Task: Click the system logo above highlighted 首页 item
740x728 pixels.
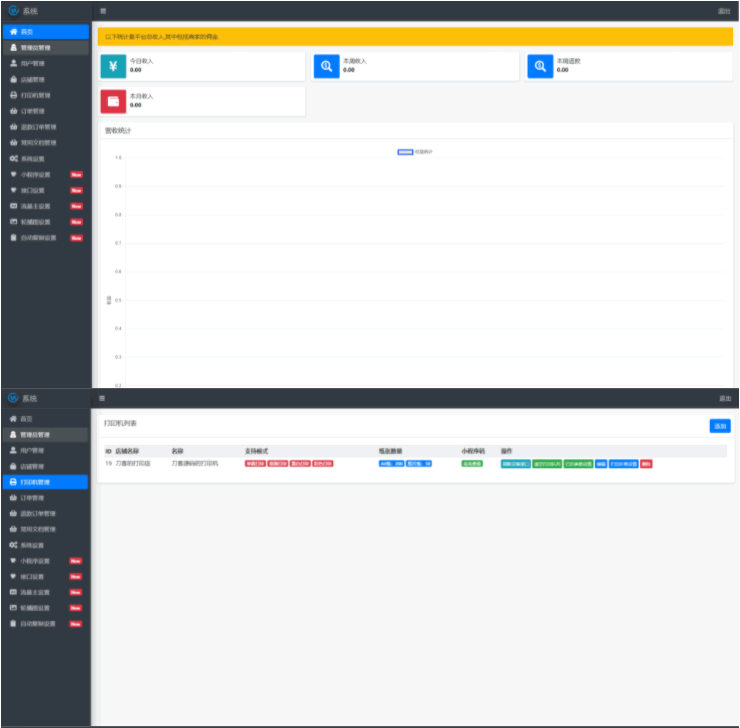Action: tap(13, 11)
